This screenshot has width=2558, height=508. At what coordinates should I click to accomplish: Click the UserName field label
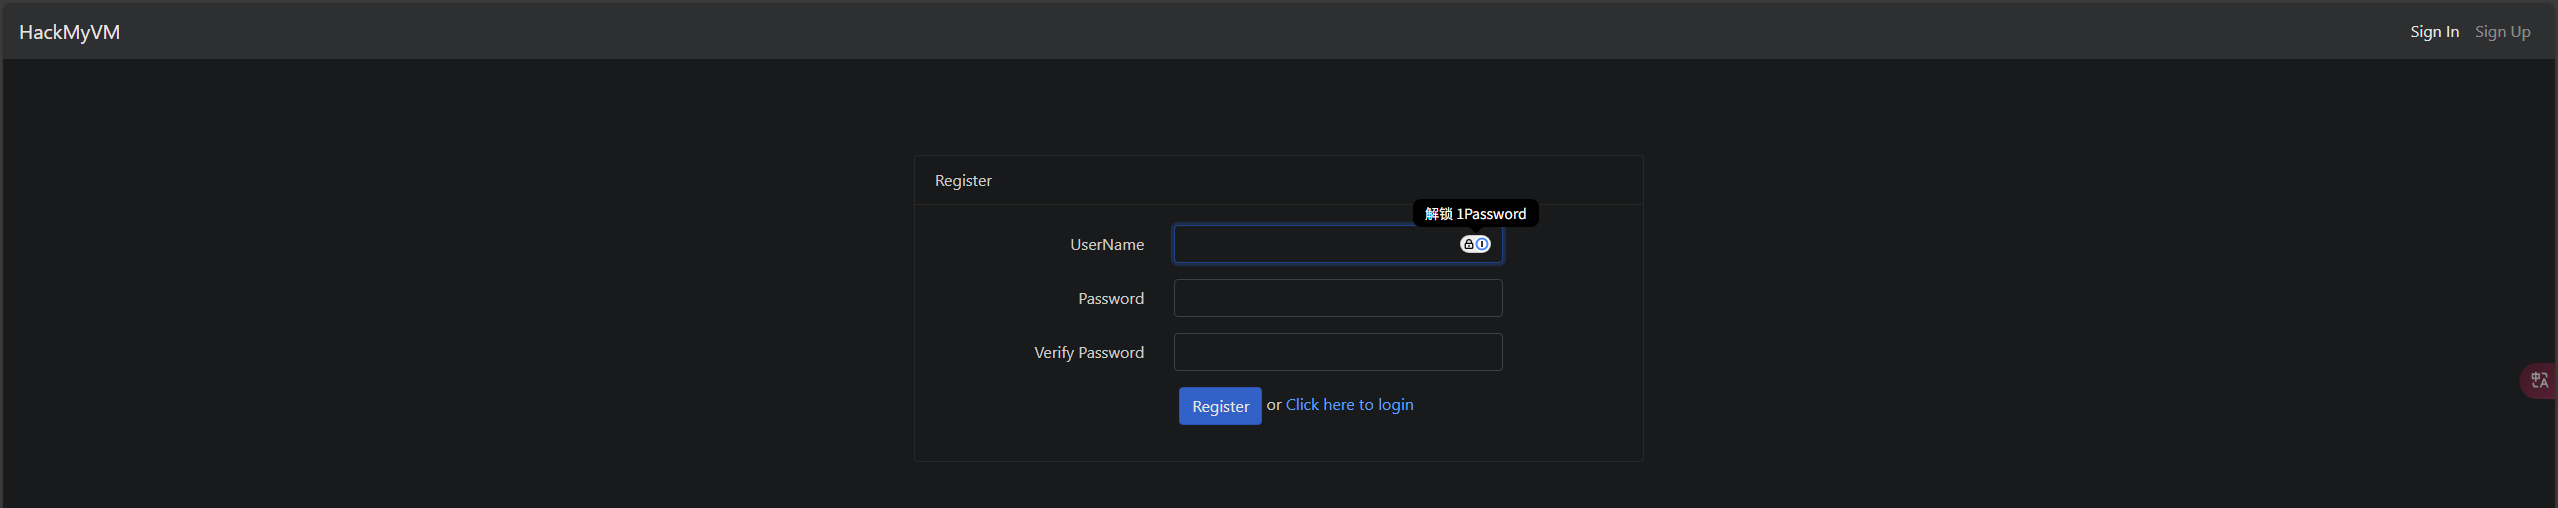1106,245
